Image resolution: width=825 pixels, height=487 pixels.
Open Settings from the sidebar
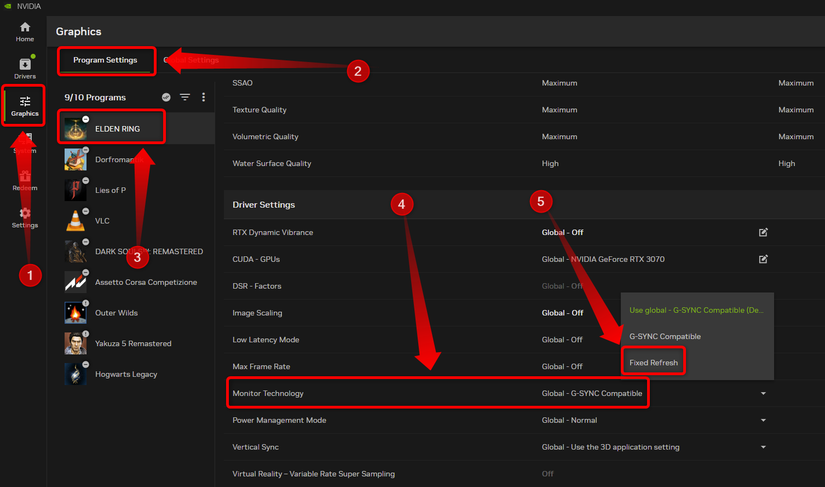25,217
